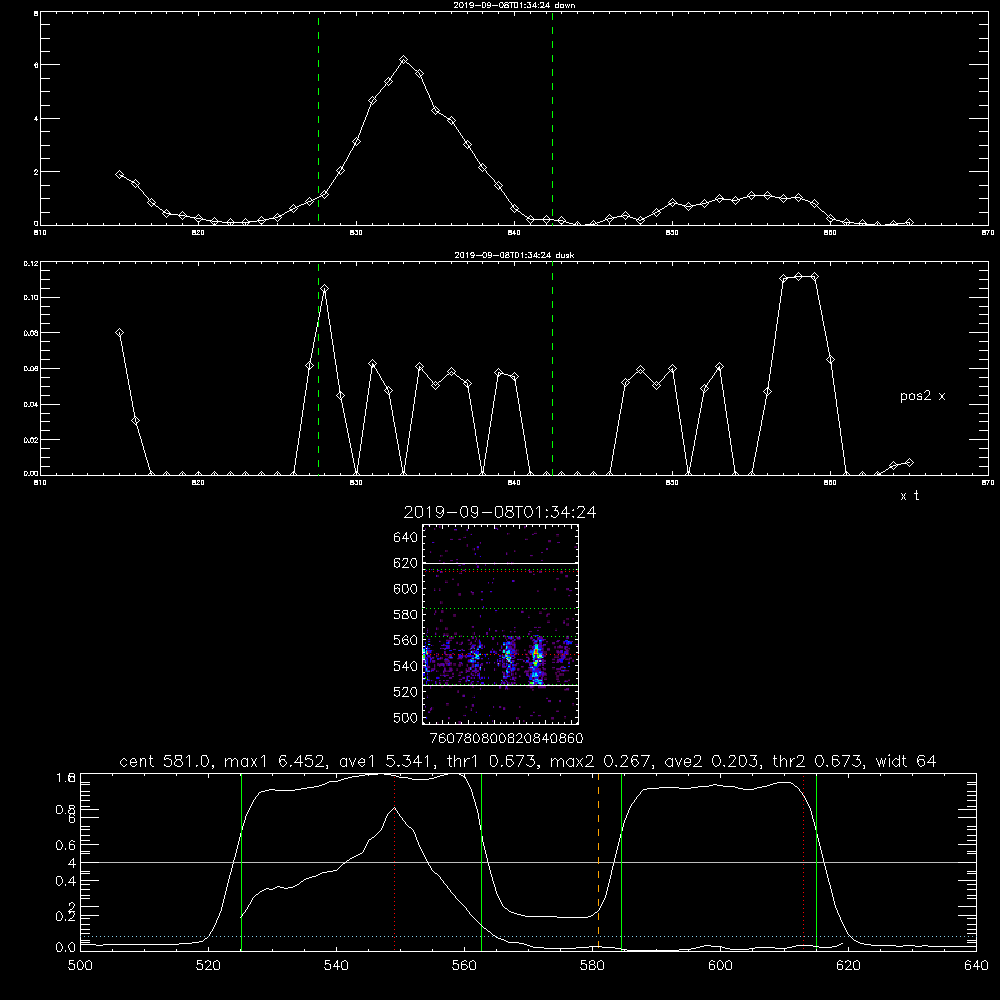Click the '520' x-axis label of bottom plot

(x=208, y=966)
